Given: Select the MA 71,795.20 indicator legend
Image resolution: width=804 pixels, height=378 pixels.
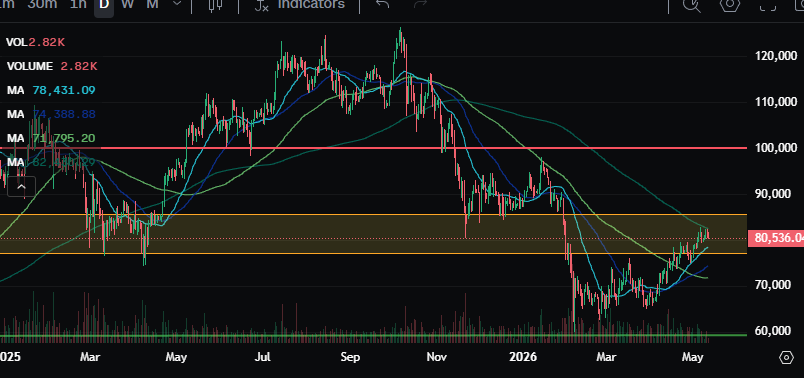Looking at the screenshot, I should [51, 138].
